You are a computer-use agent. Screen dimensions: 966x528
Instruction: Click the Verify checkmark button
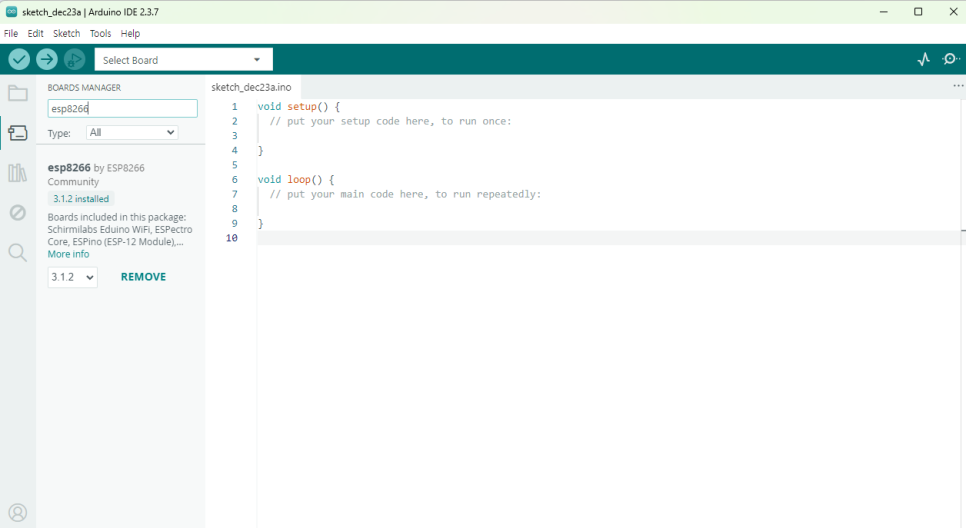[19, 60]
